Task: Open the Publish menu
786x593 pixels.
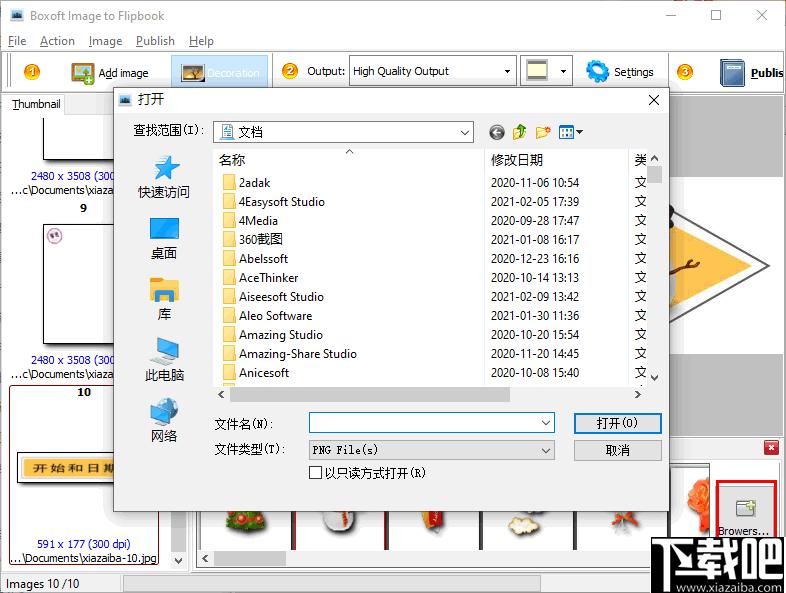Action: pyautogui.click(x=155, y=41)
